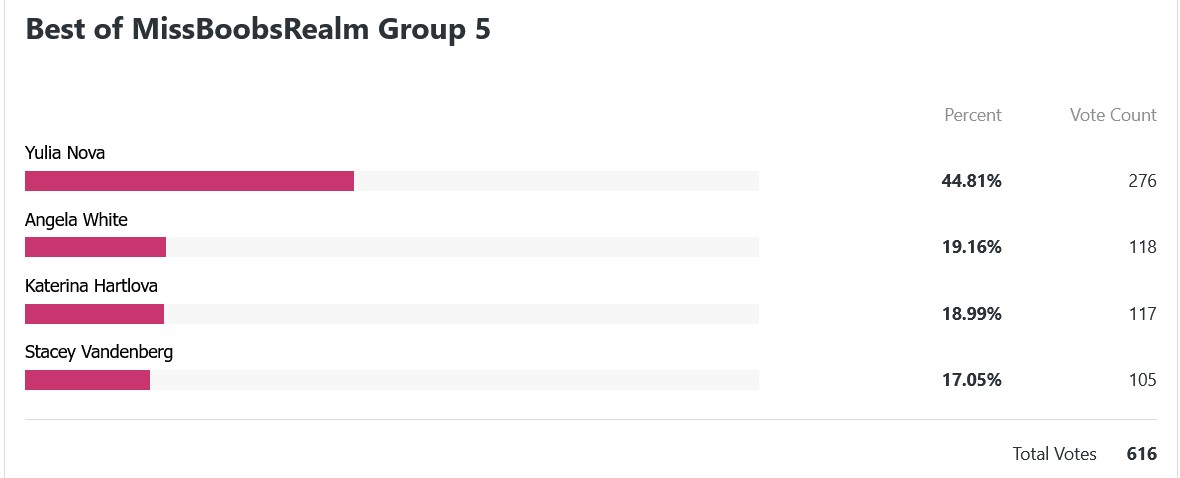The image size is (1180, 478).
Task: Click the 19.16% percentage value
Action: (972, 248)
